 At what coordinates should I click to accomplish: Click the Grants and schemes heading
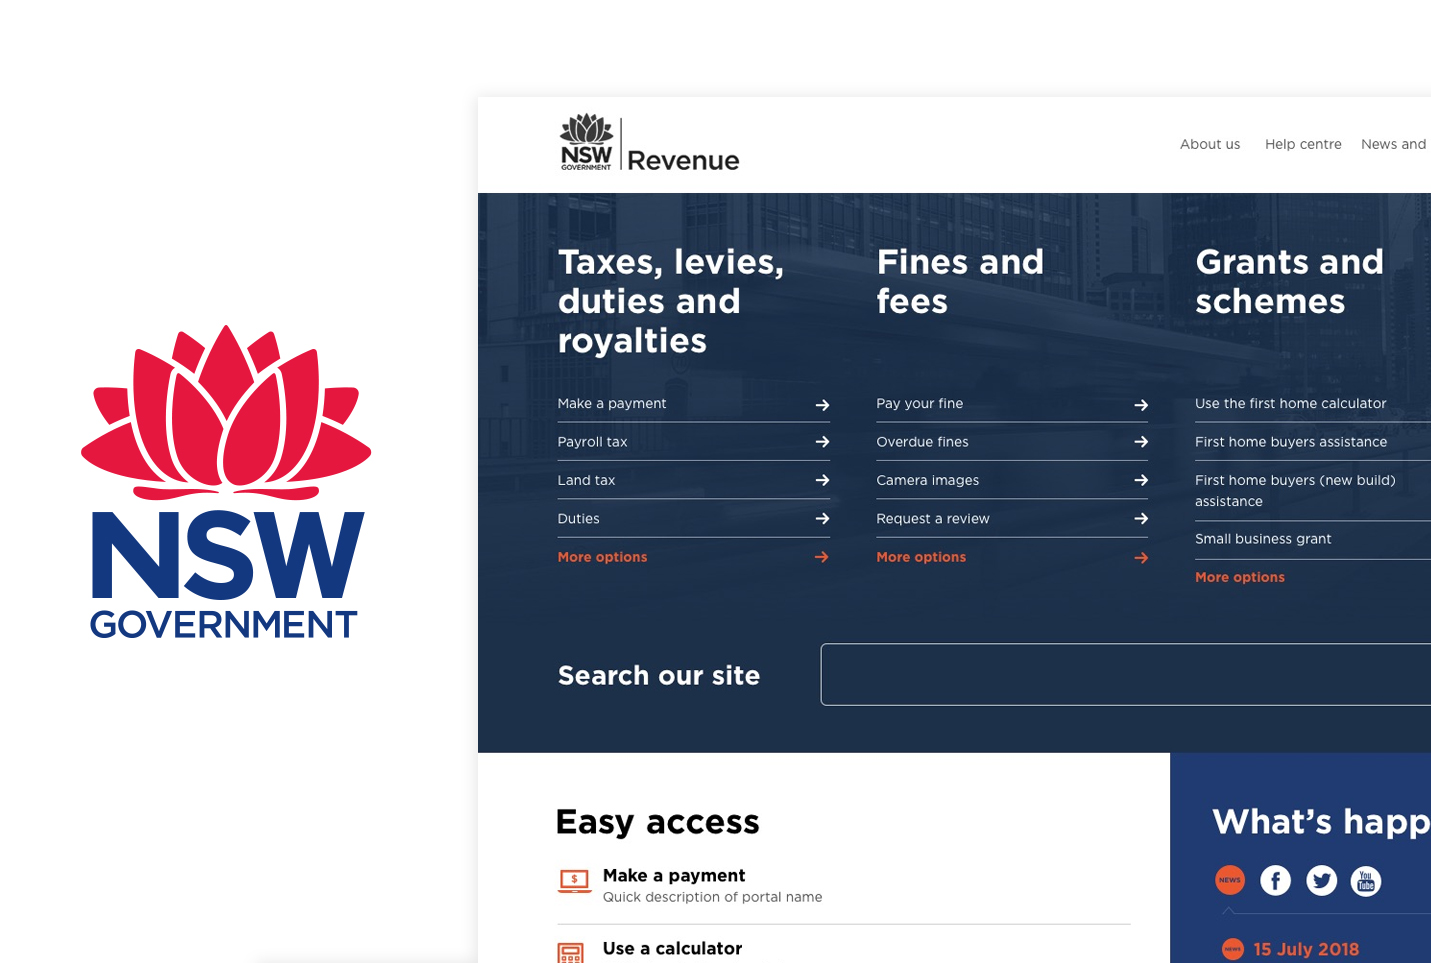tap(1289, 281)
